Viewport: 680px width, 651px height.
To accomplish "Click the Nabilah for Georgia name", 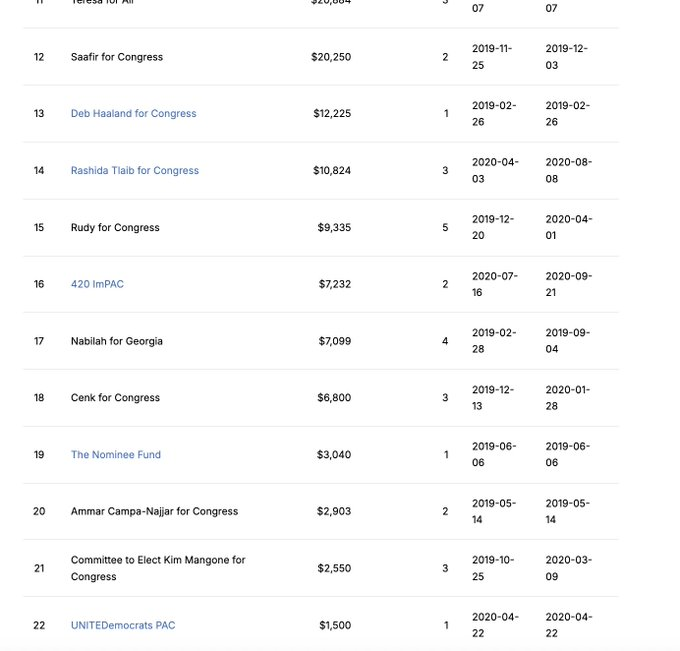I will [117, 341].
